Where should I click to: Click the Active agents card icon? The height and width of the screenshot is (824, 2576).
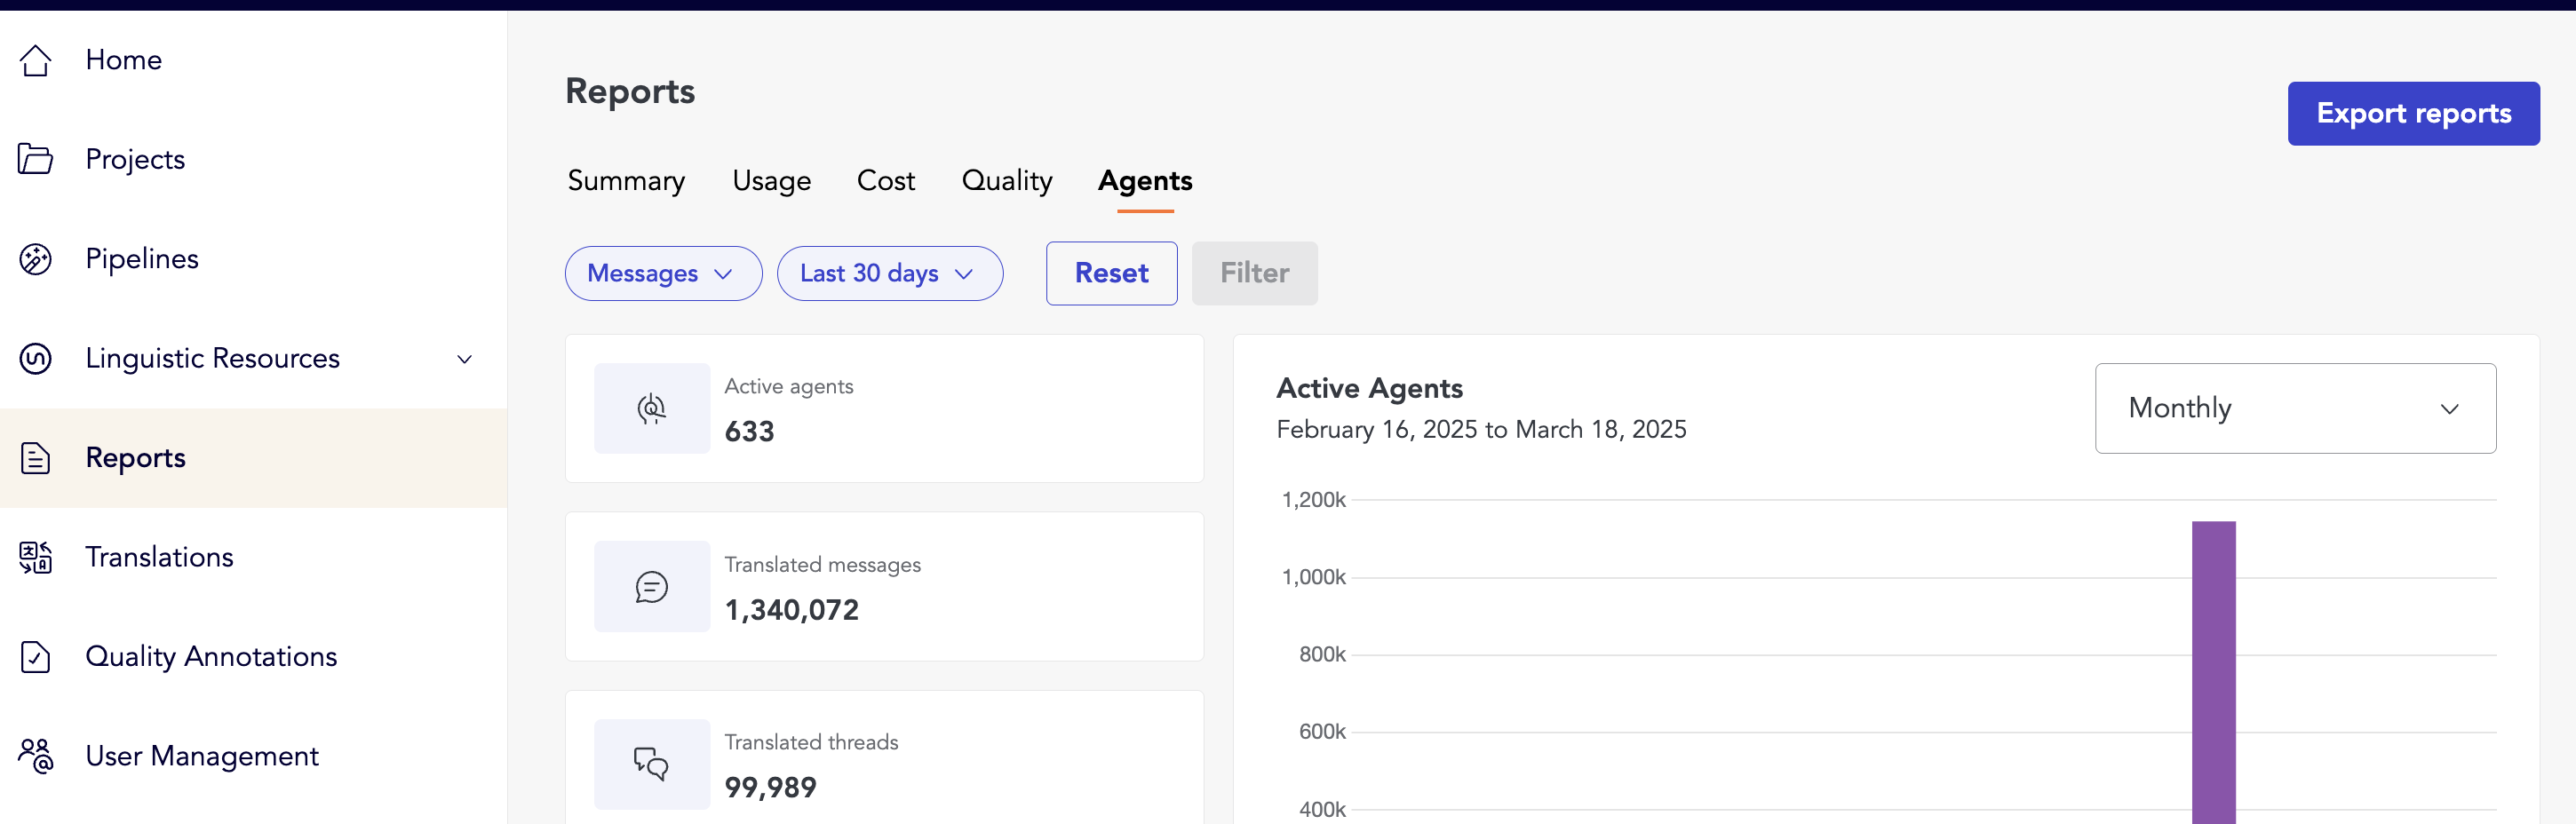(652, 409)
